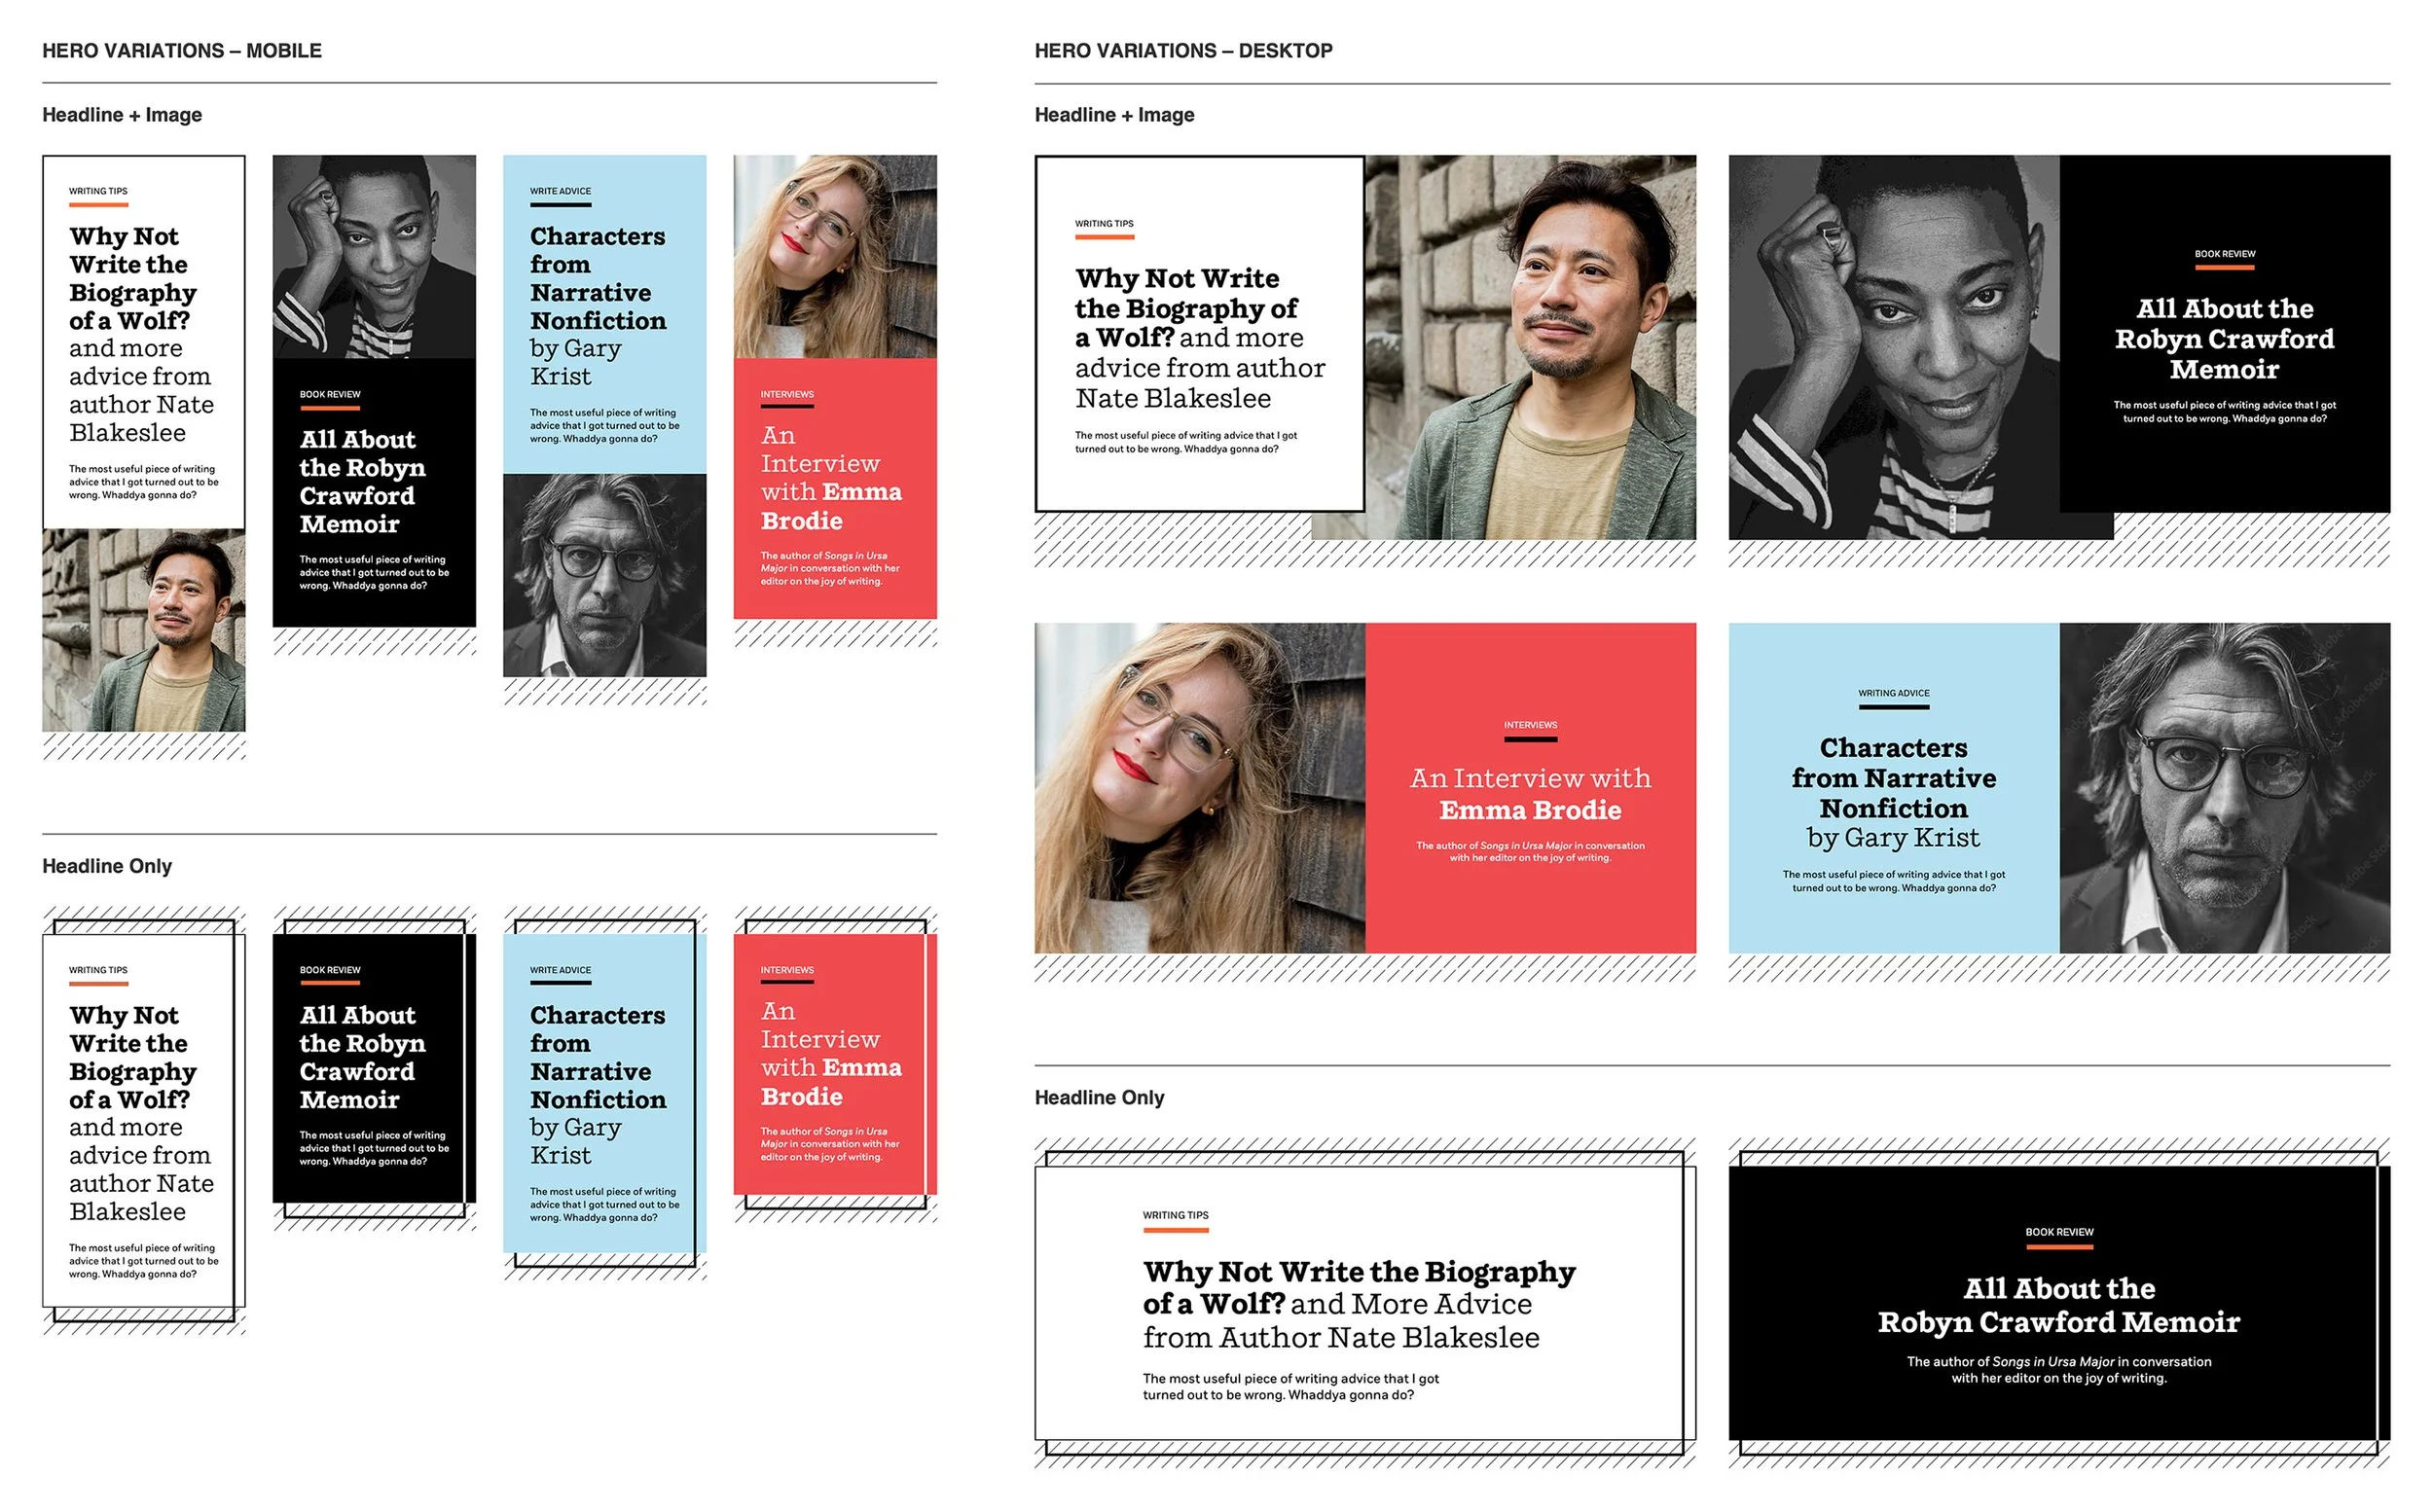Image resolution: width=2433 pixels, height=1512 pixels.
Task: Click 'HERO VARIATIONS – MOBILE' section title
Action: [x=182, y=51]
